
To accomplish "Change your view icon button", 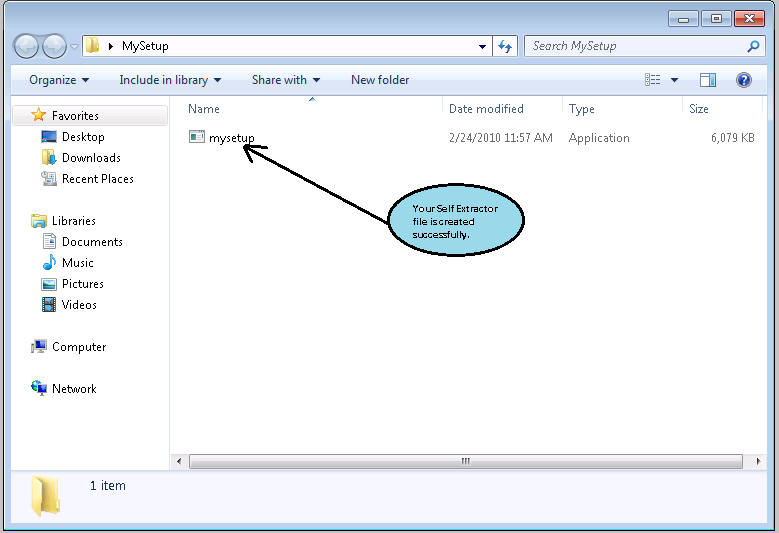I will [652, 79].
